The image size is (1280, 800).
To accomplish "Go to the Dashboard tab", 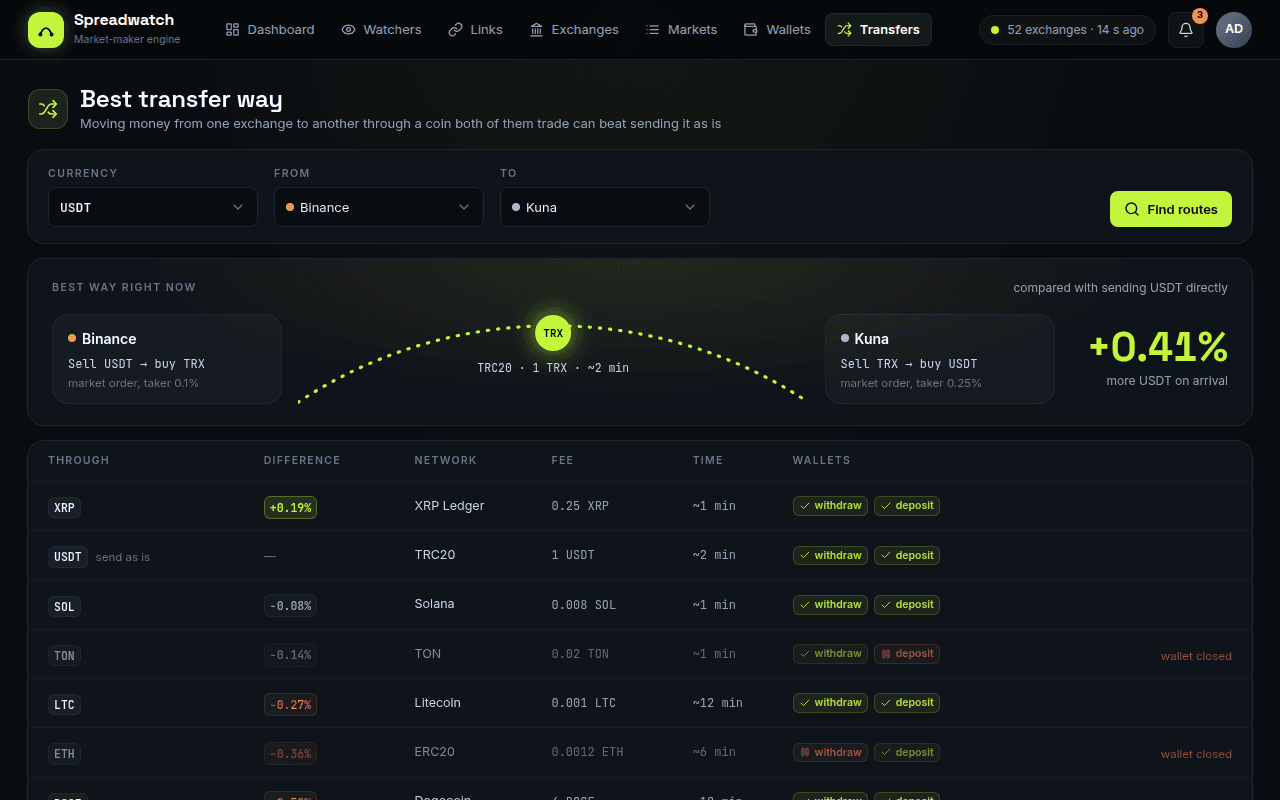I will [270, 30].
